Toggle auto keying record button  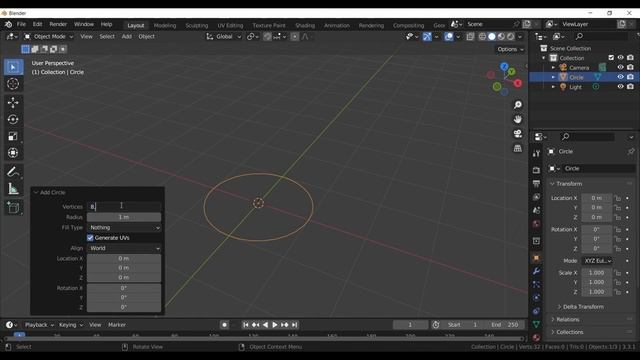[224, 325]
